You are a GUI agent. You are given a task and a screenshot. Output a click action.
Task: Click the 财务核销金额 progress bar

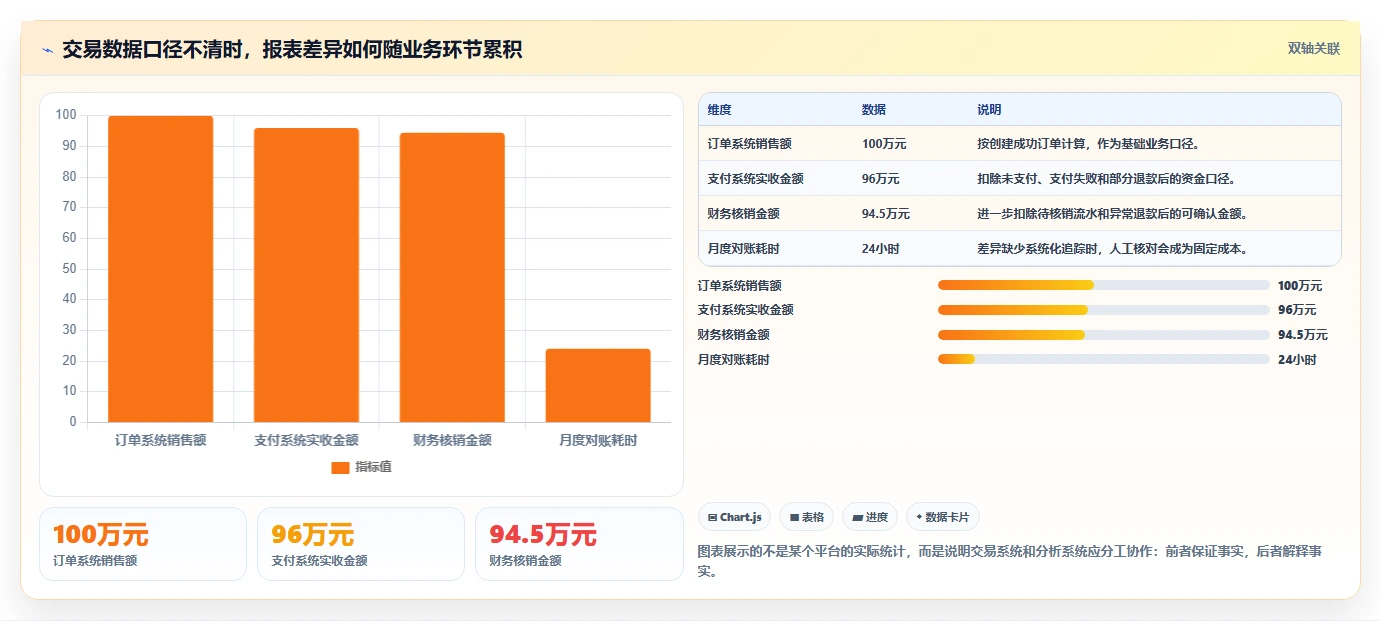tap(1104, 334)
